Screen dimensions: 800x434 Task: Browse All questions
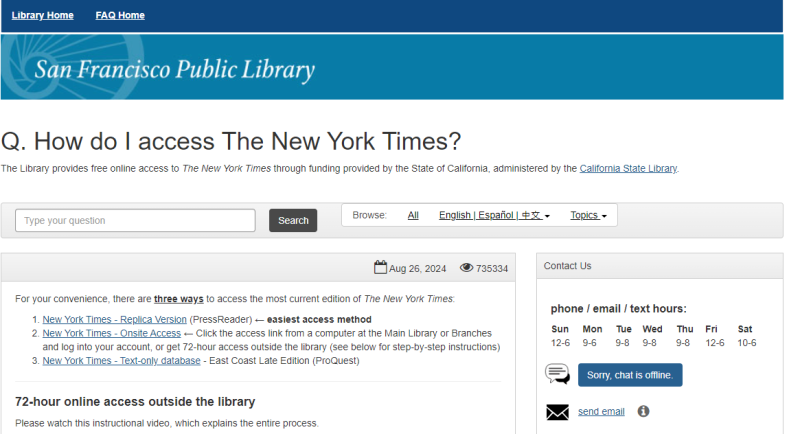click(x=413, y=215)
